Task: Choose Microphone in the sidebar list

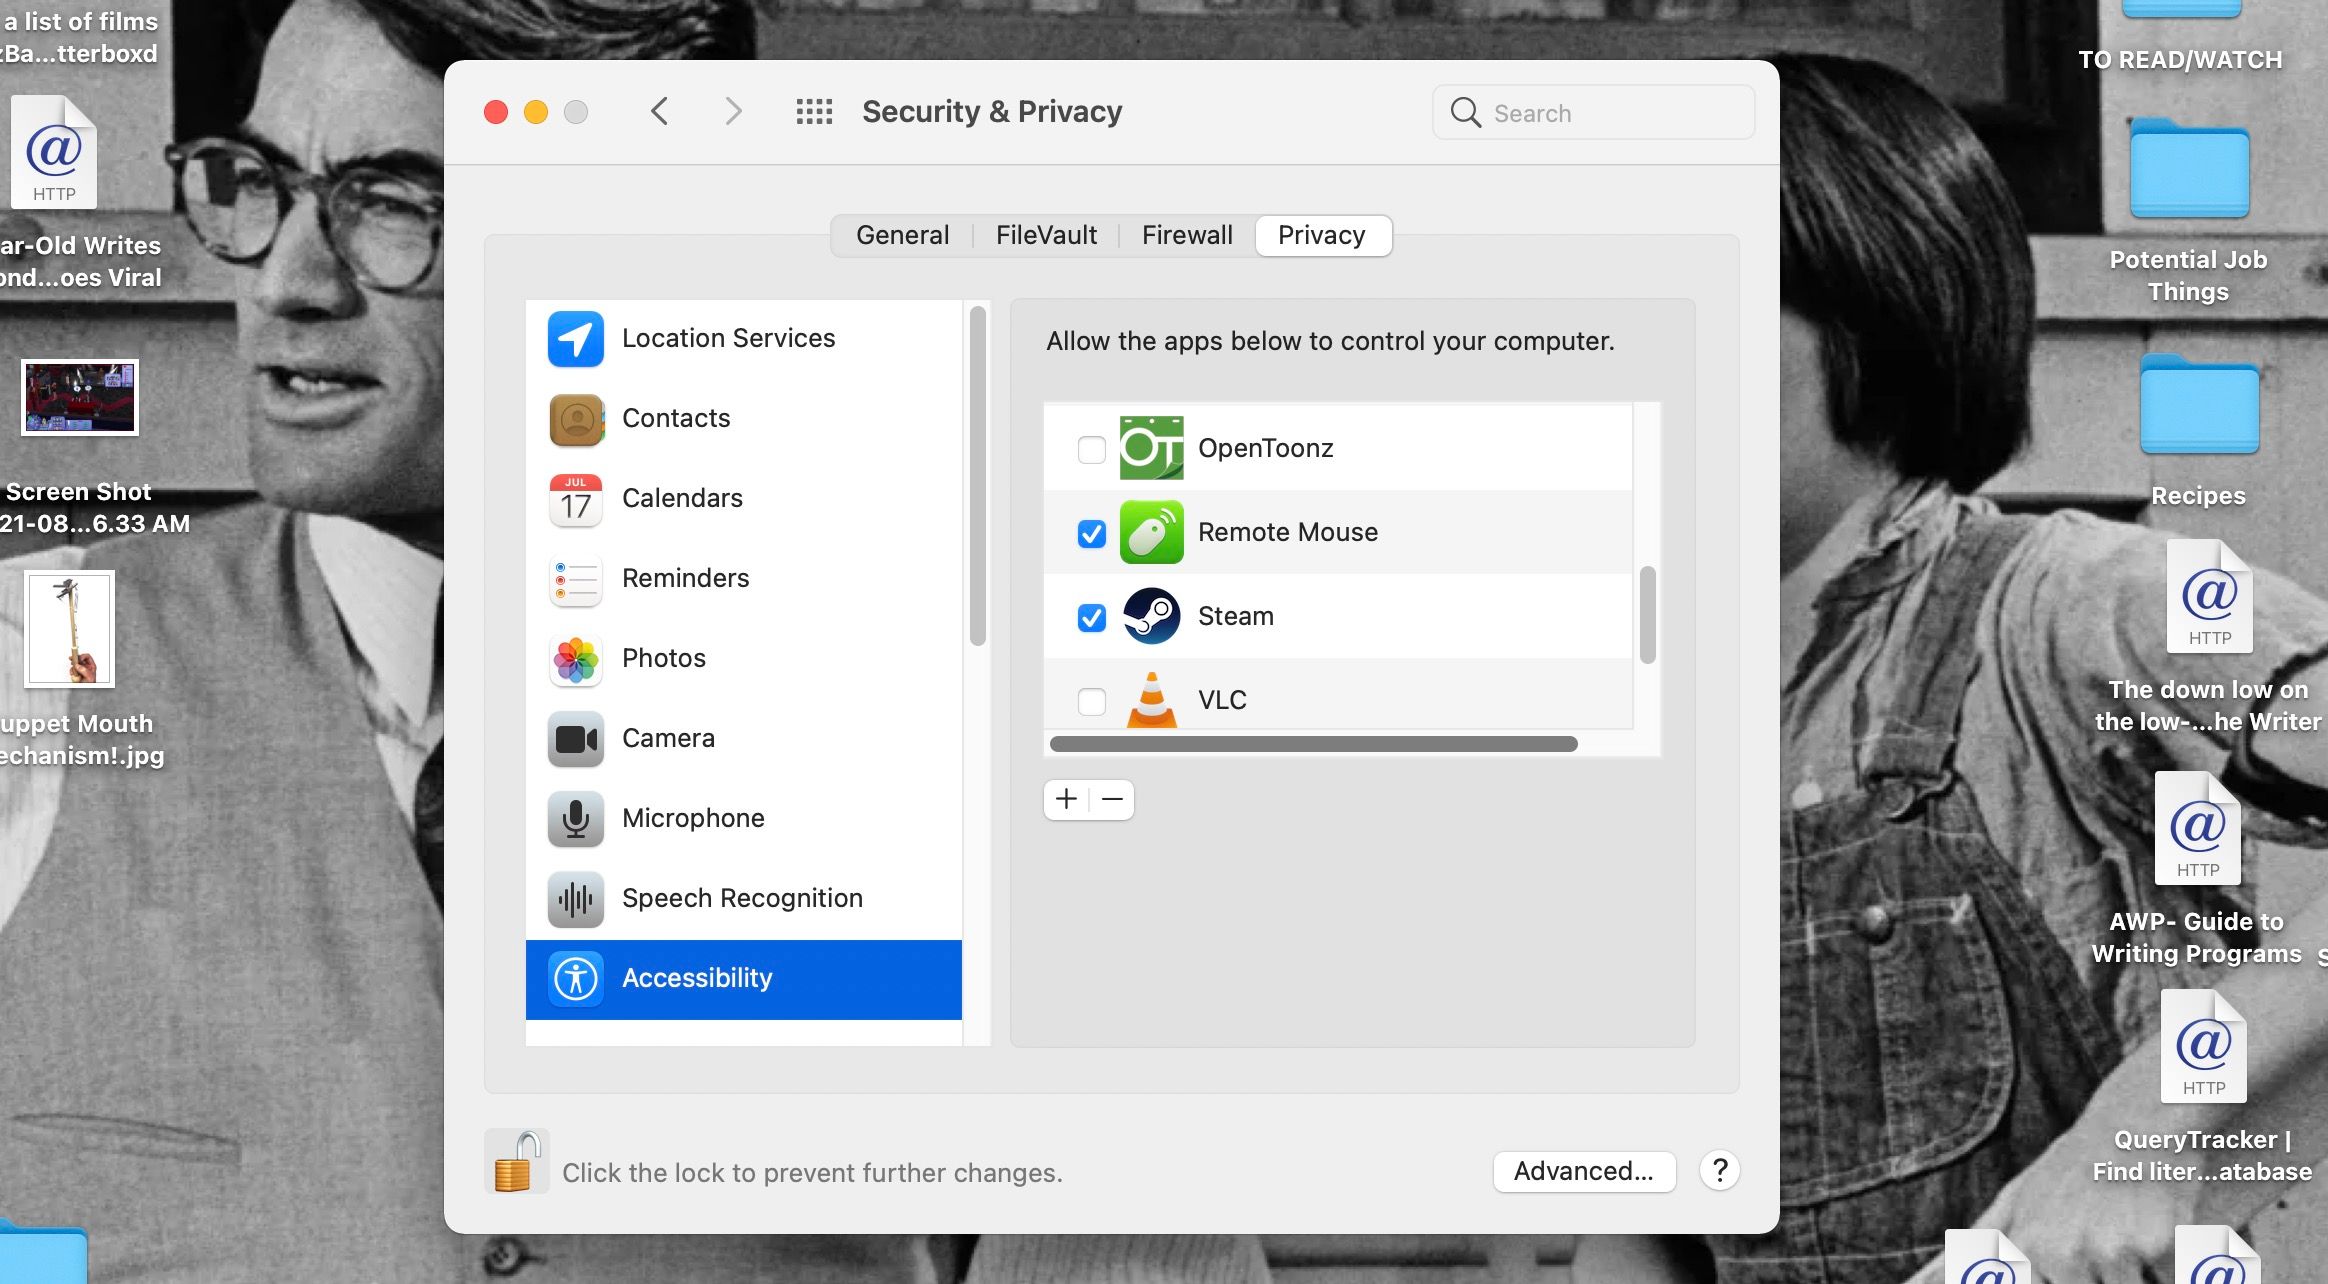Action: (x=692, y=818)
